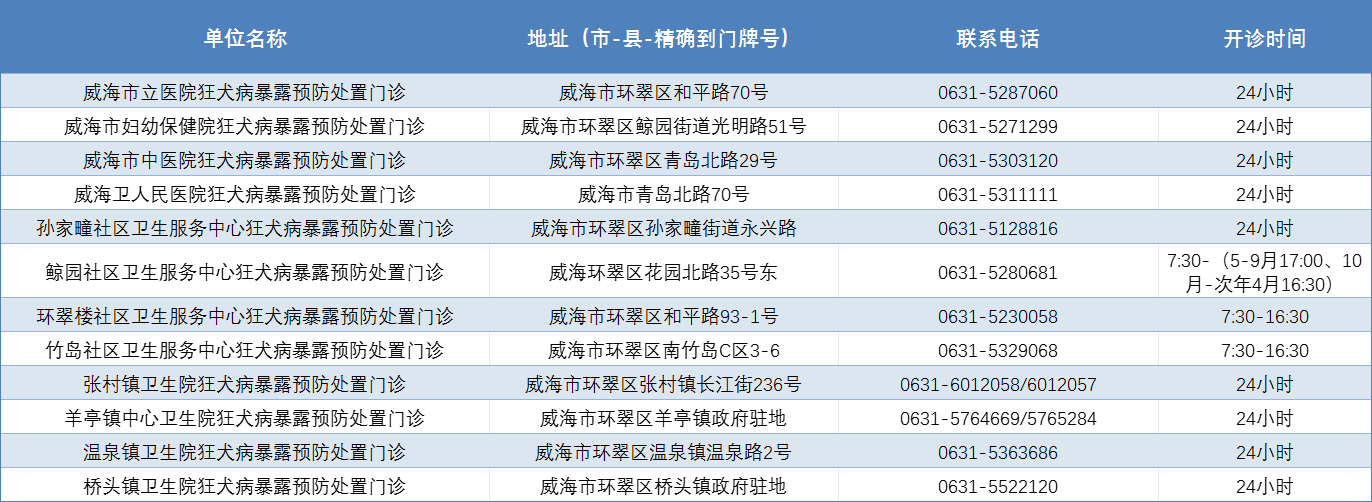Click the 地址 column header

(x=663, y=38)
